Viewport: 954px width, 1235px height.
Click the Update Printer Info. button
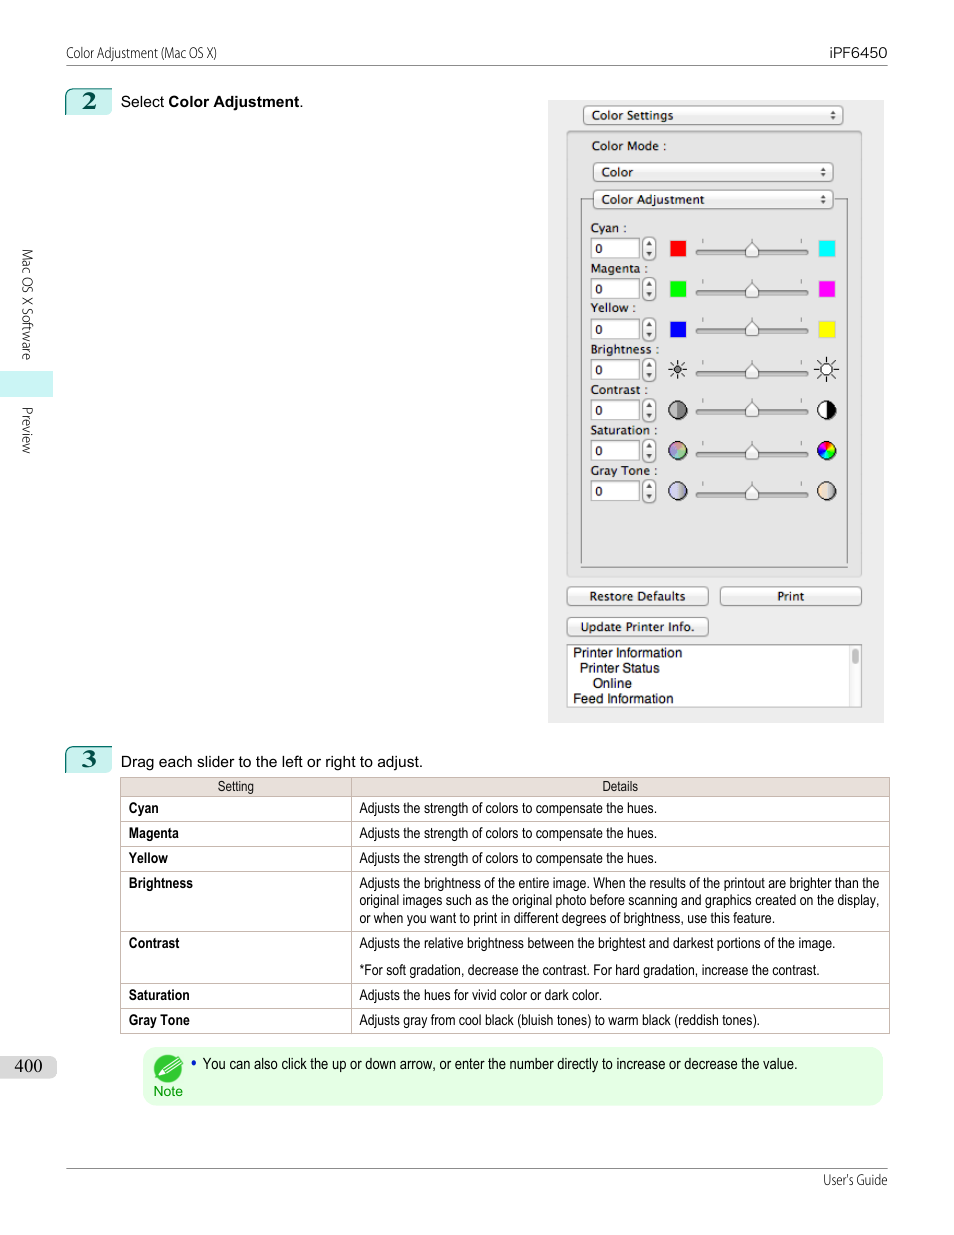[x=637, y=627]
